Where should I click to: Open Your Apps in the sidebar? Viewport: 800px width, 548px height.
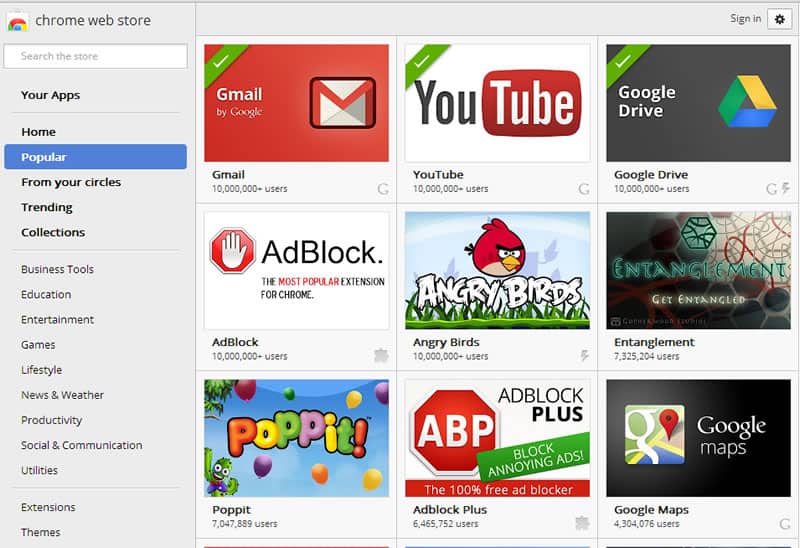50,95
